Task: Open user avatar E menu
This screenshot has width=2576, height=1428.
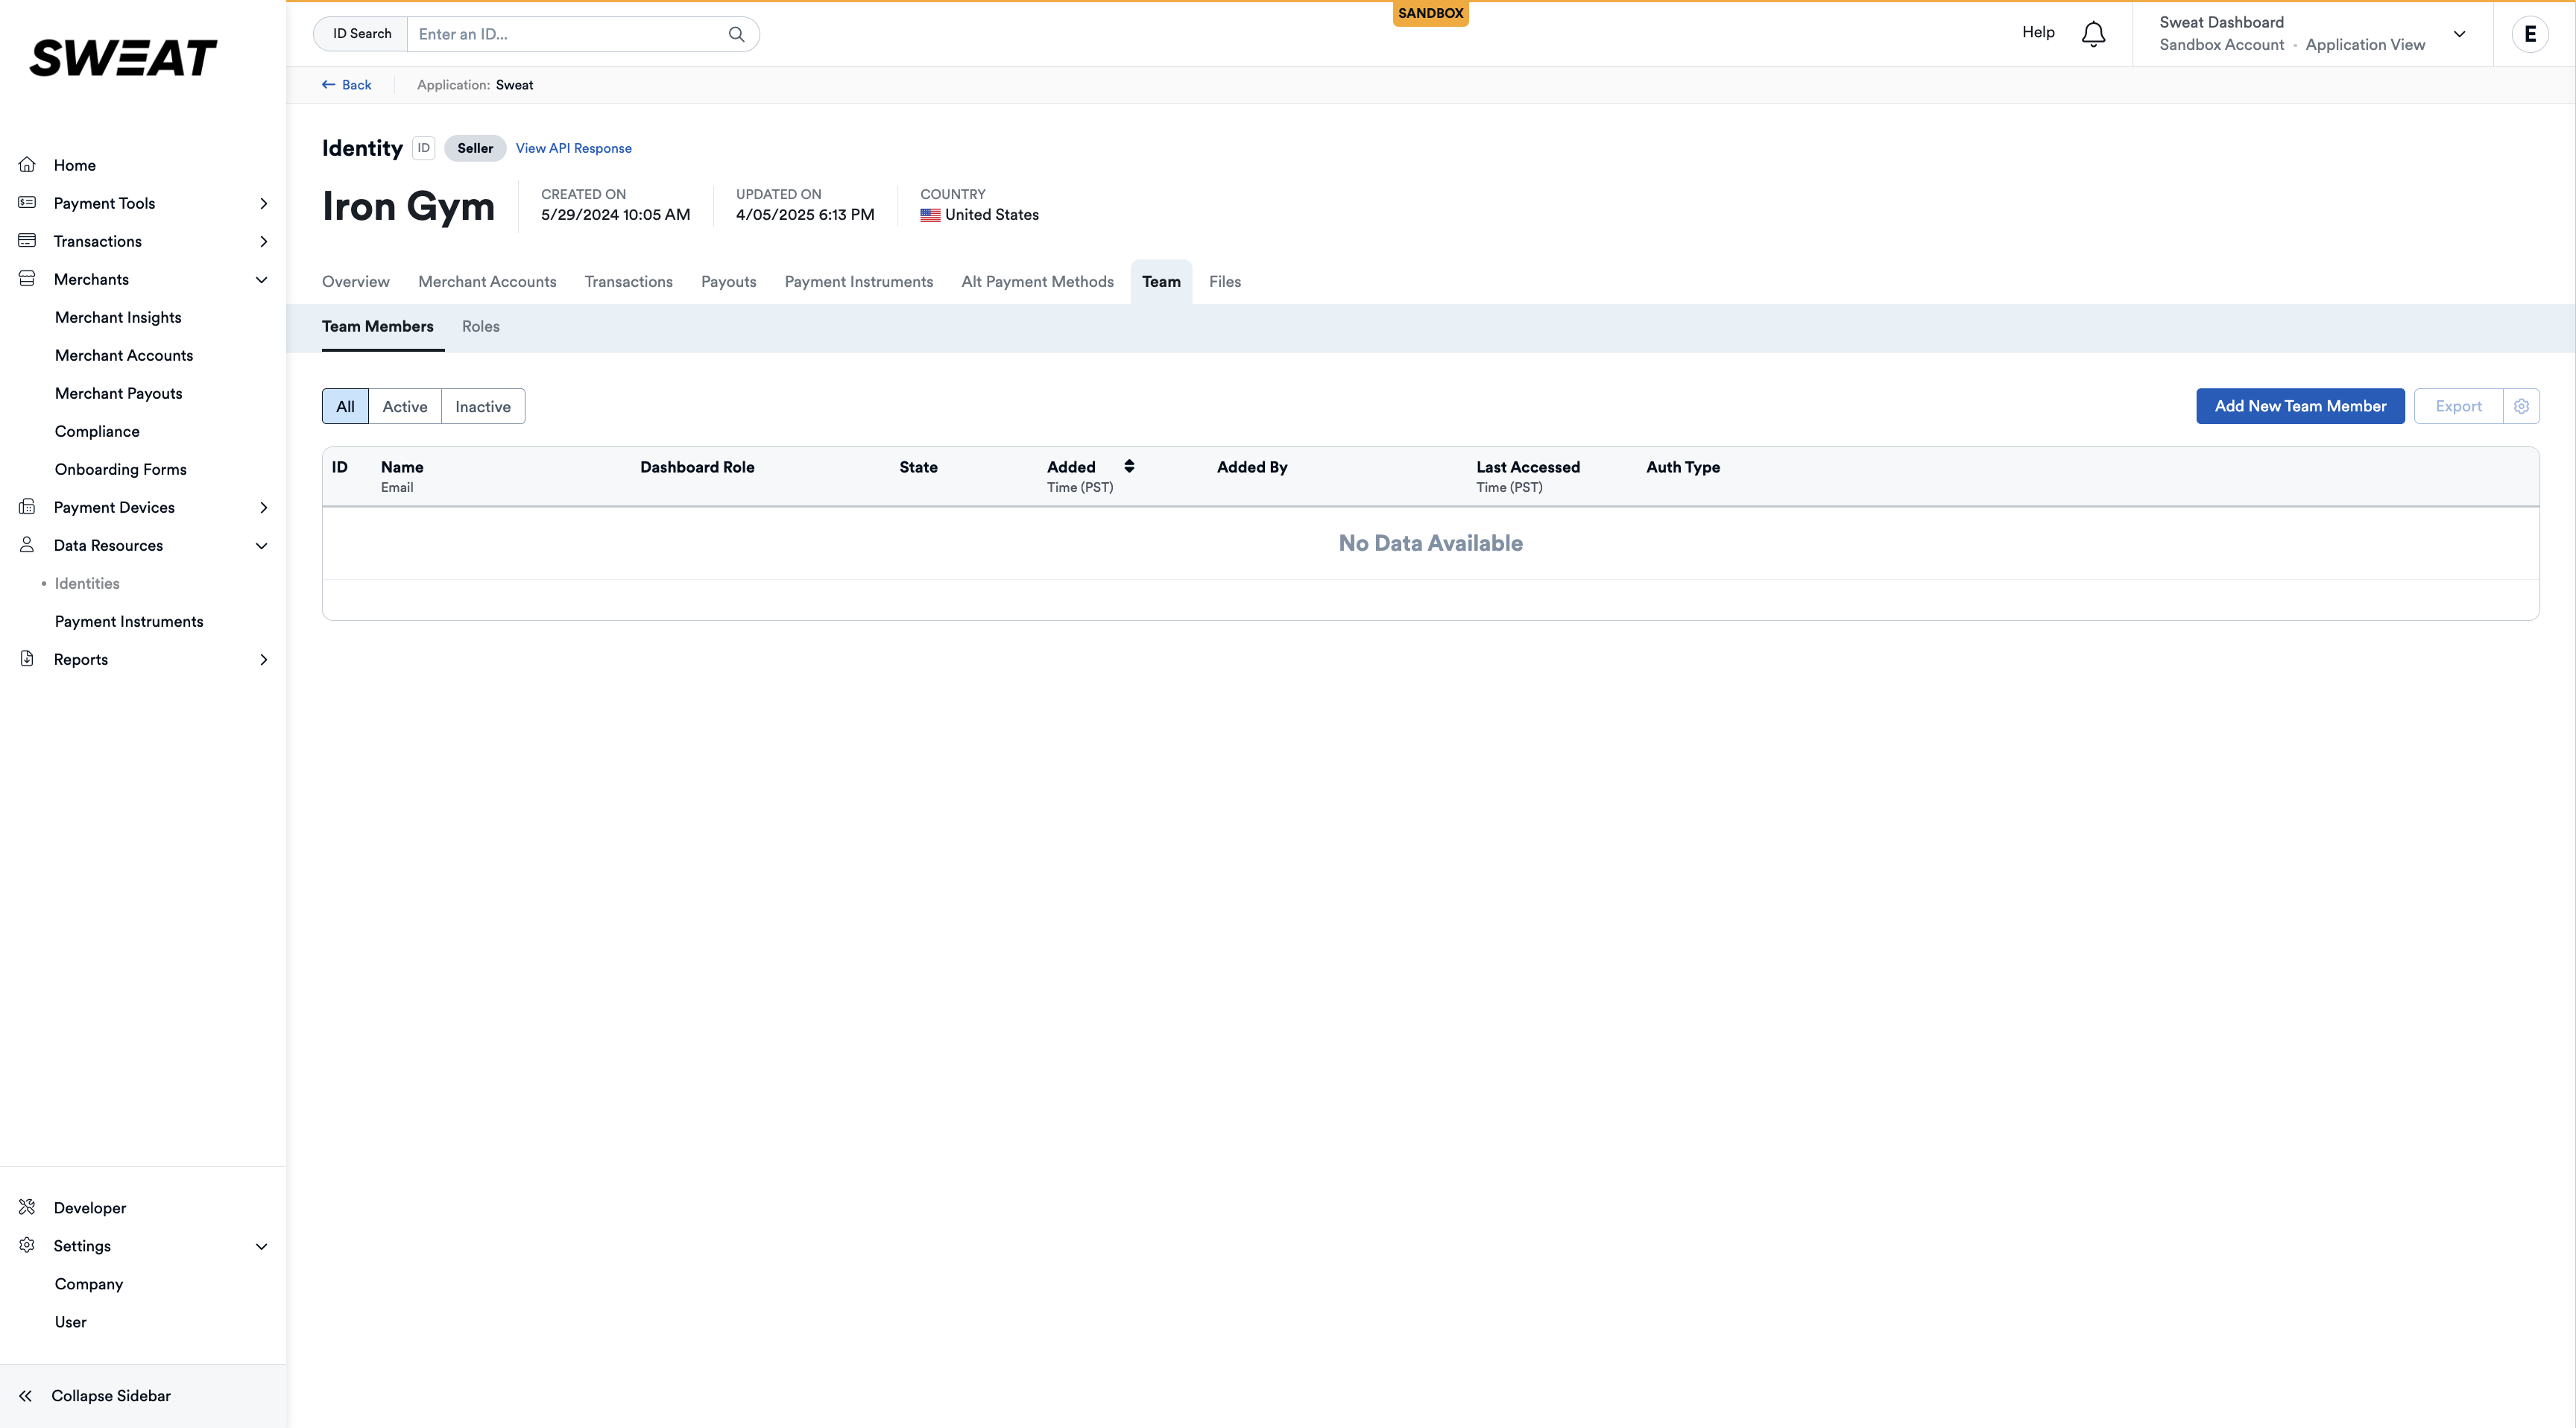Action: click(x=2530, y=34)
